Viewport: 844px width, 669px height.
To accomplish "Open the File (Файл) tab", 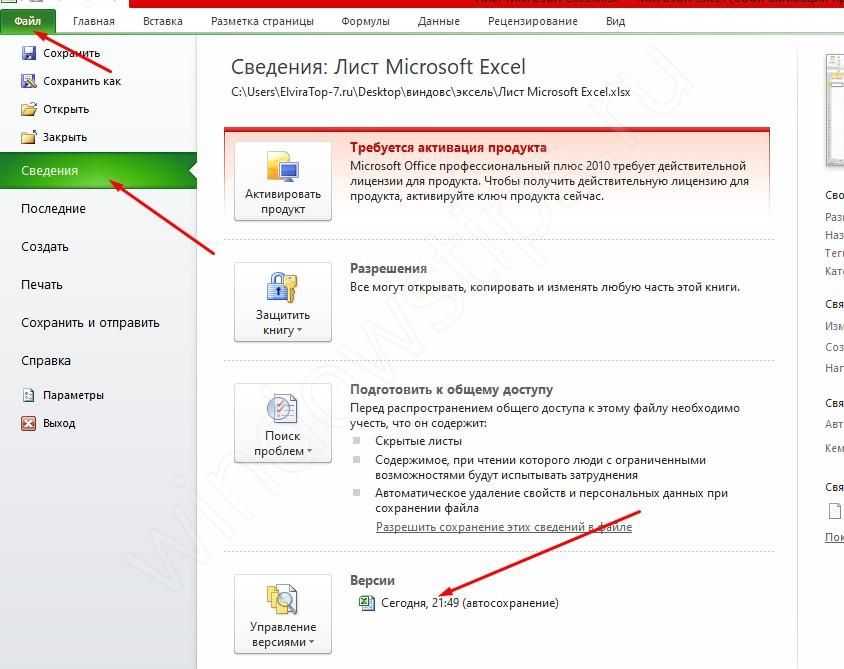I will (28, 20).
